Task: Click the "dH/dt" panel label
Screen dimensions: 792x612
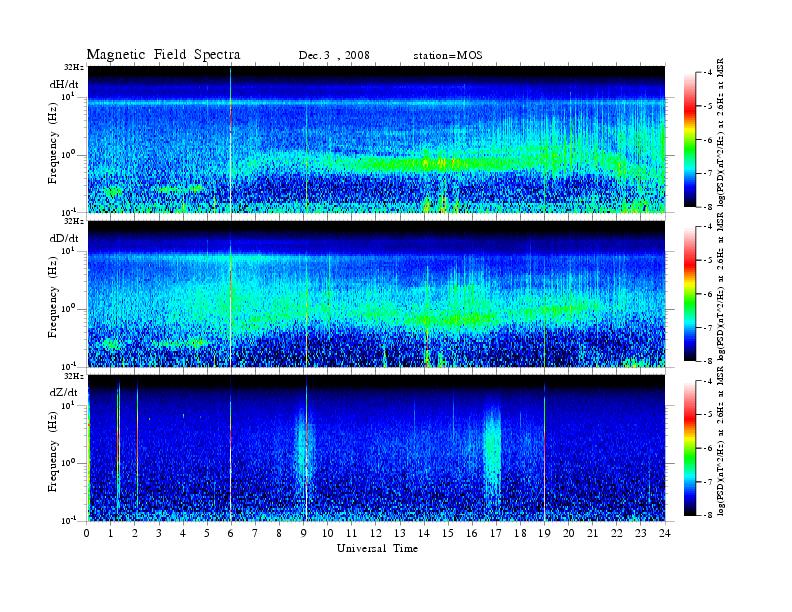Action: pos(64,84)
